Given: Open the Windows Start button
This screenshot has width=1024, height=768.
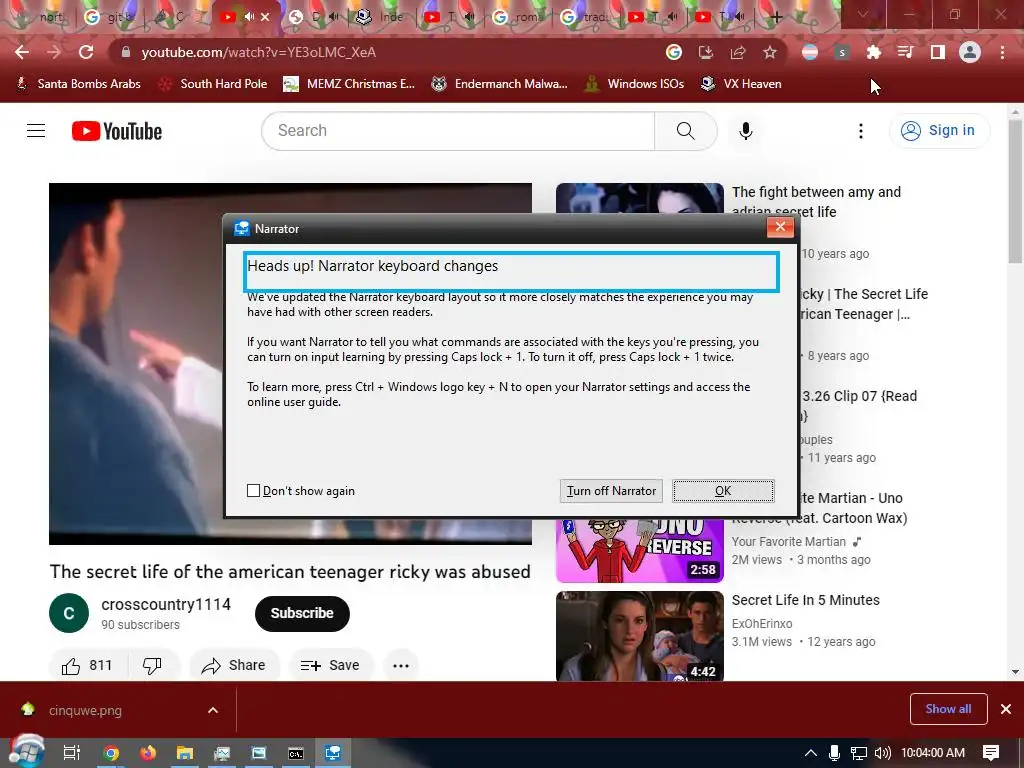Looking at the screenshot, I should pos(26,752).
